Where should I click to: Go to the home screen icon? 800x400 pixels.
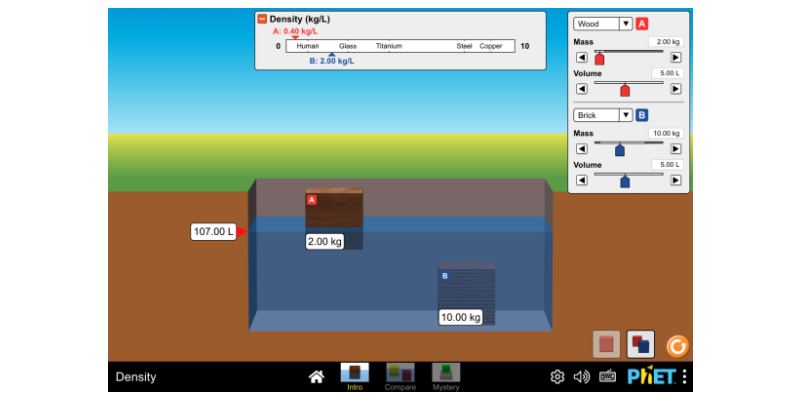[316, 377]
